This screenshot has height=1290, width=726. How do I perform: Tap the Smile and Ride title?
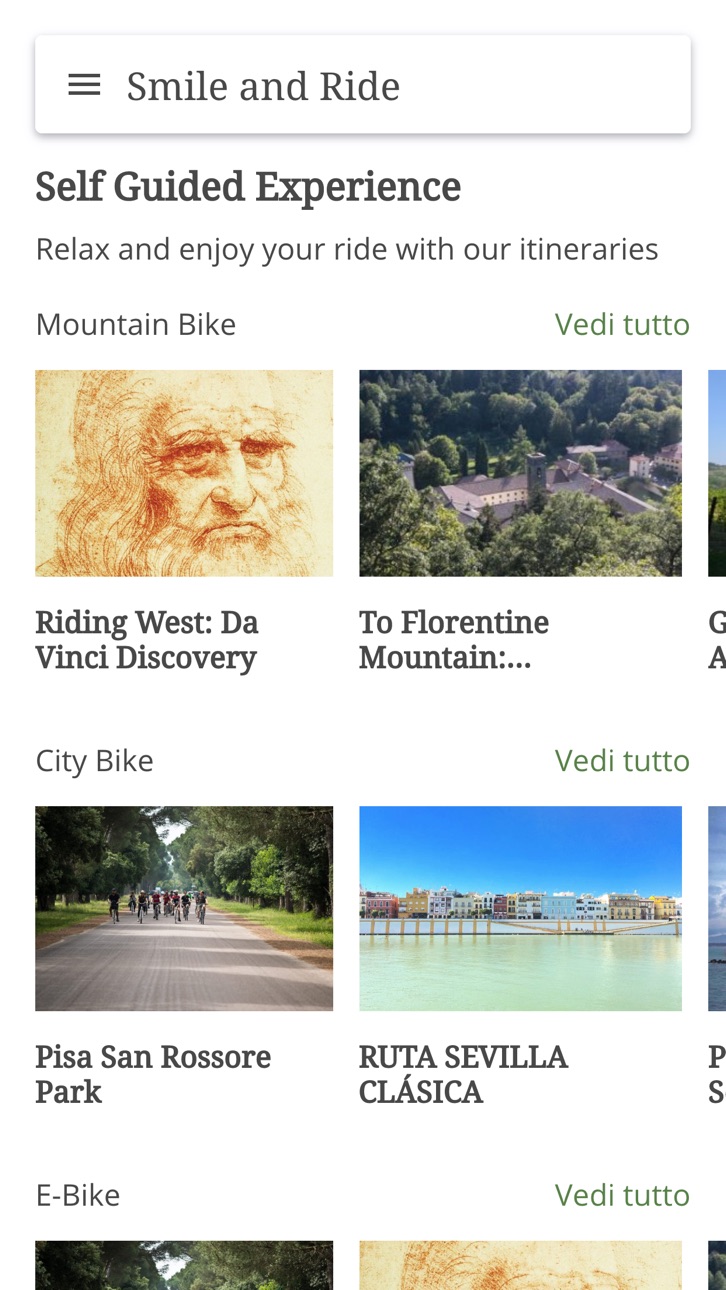click(263, 86)
